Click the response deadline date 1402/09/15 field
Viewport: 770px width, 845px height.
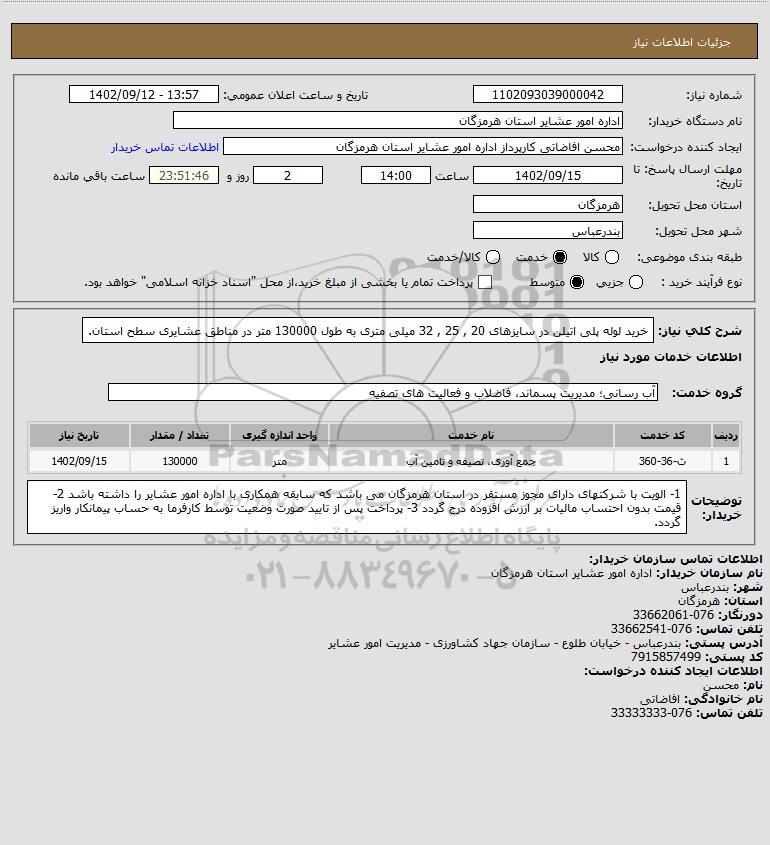point(547,176)
